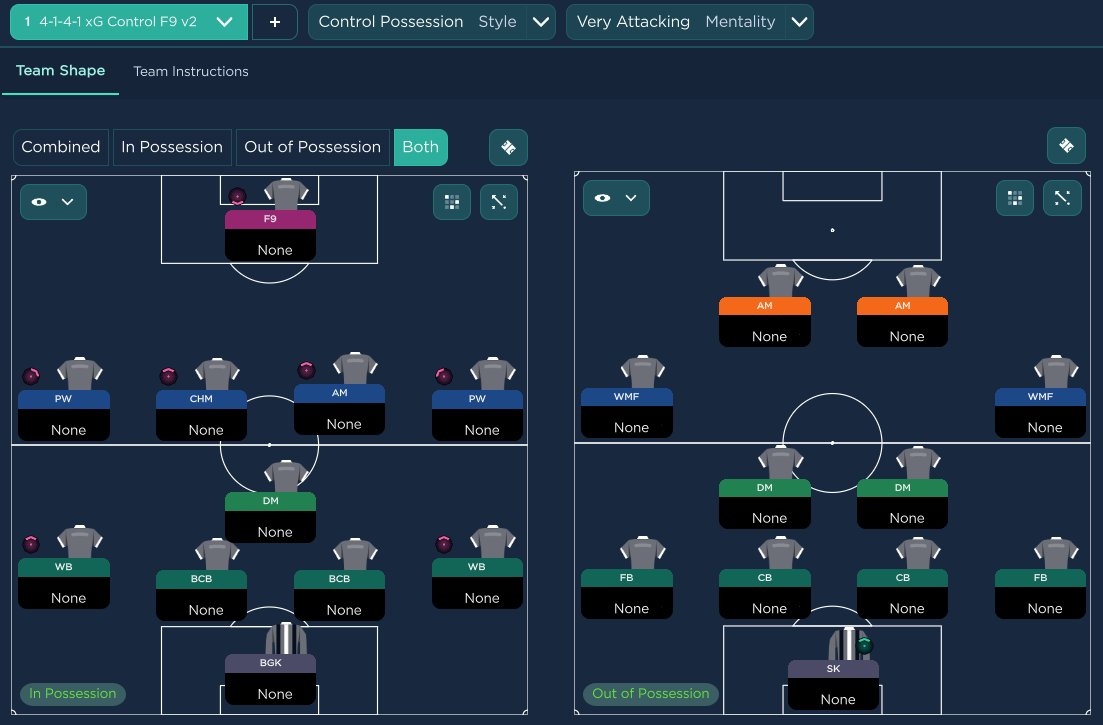Open grid view icon on In Possession pitch
Viewport: 1103px width, 725px height.
452,202
